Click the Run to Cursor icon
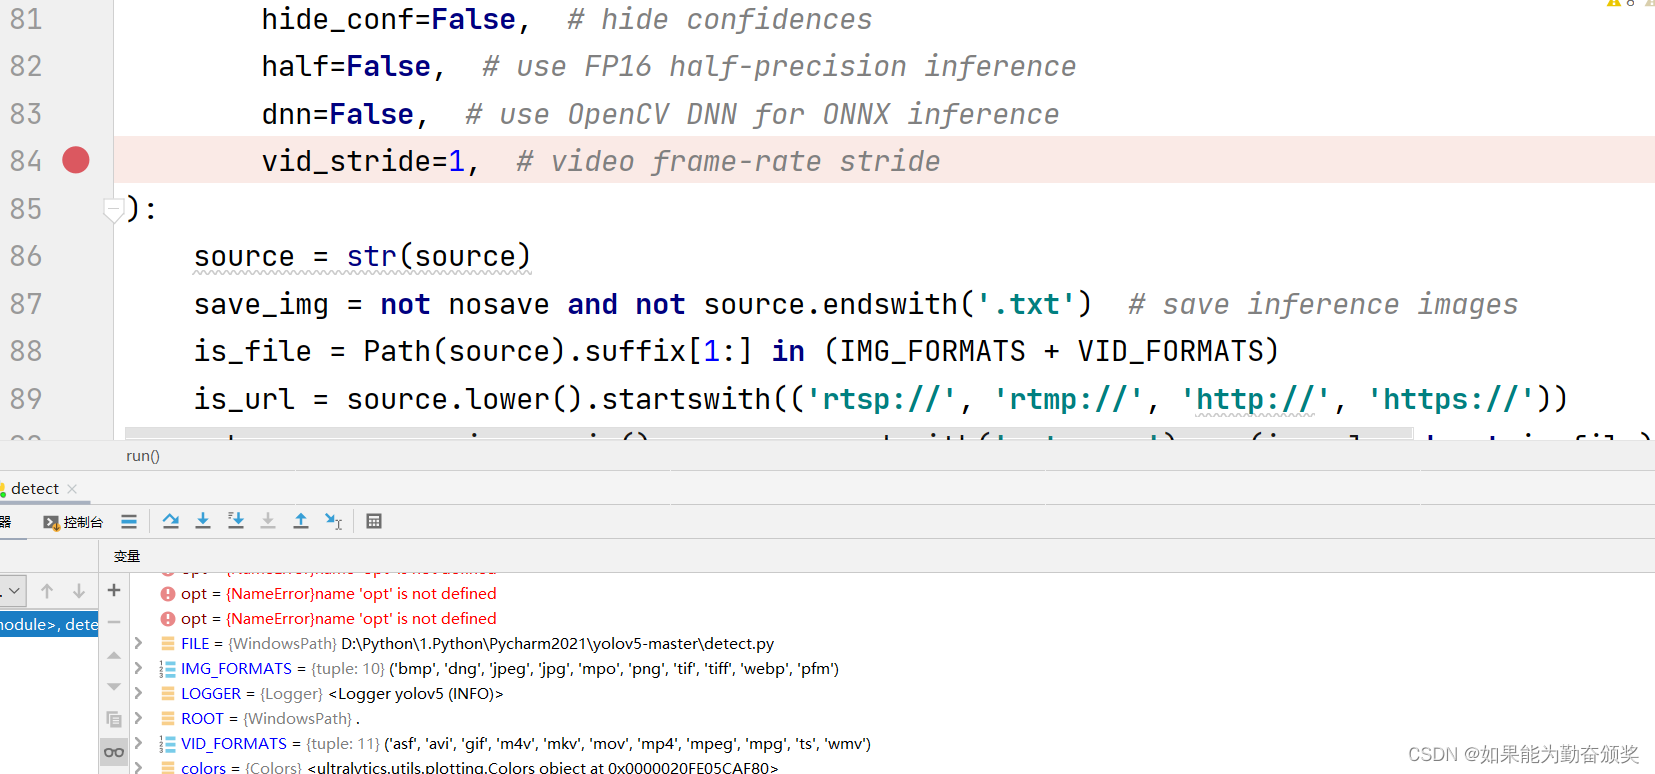The image size is (1655, 774). coord(334,521)
